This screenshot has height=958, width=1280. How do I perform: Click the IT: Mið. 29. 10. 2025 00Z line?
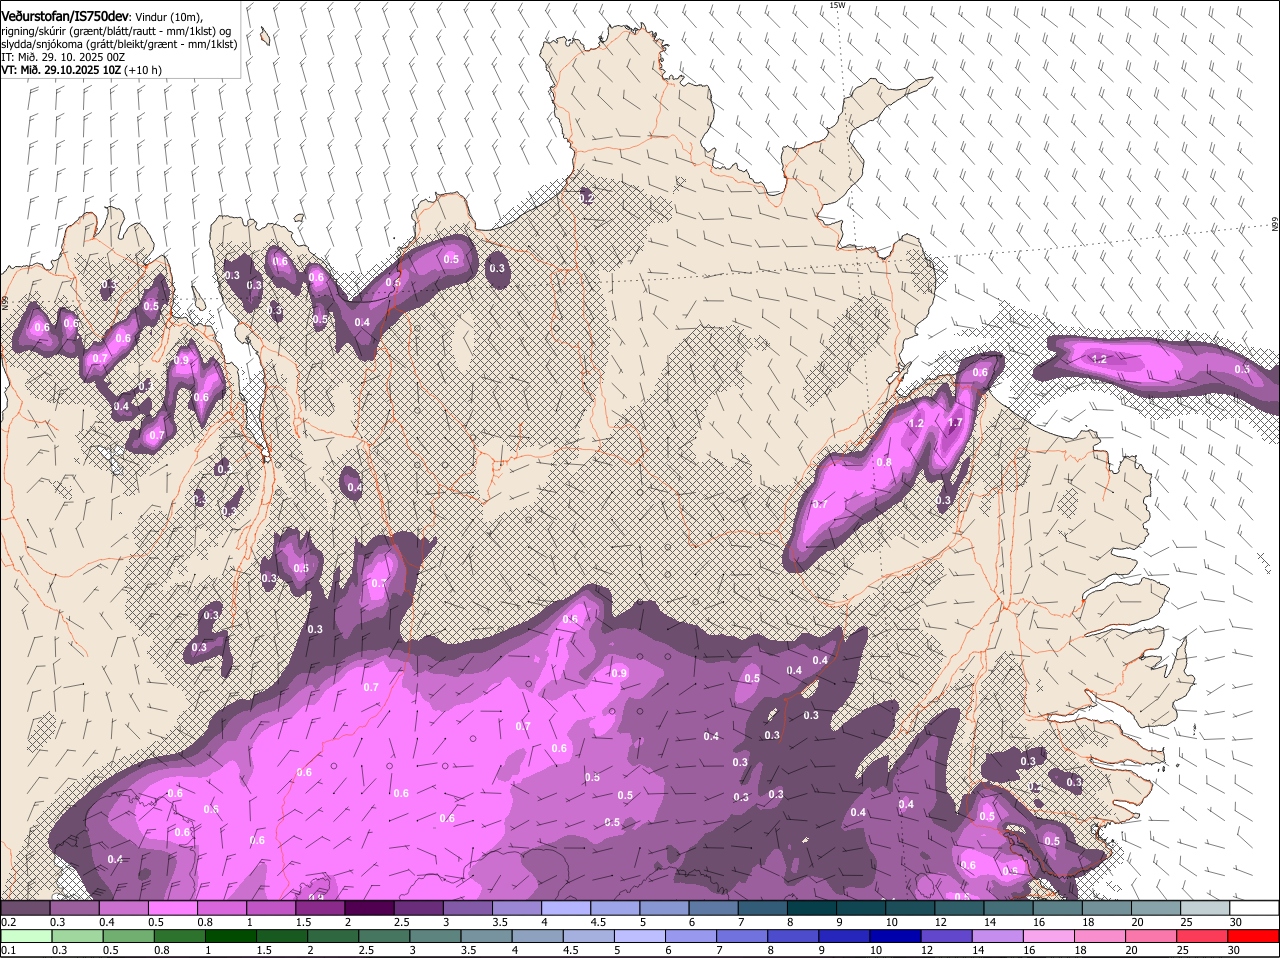[x=63, y=57]
